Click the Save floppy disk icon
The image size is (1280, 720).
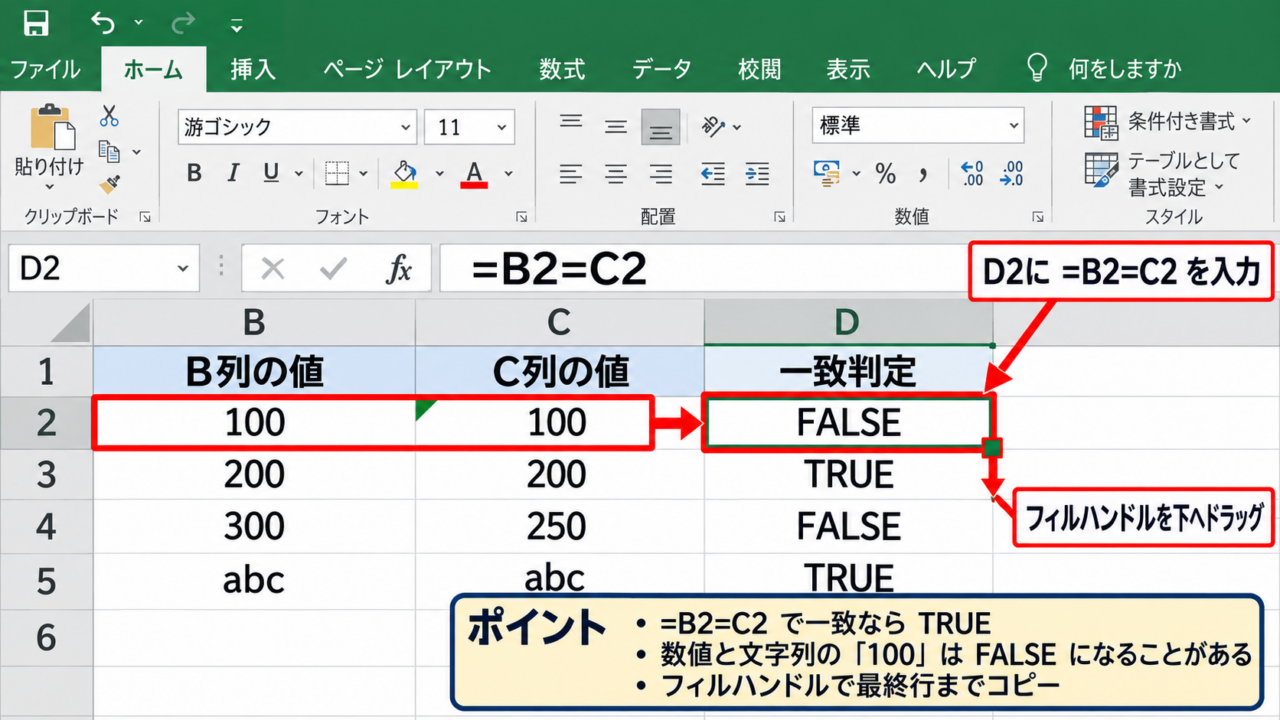point(37,22)
